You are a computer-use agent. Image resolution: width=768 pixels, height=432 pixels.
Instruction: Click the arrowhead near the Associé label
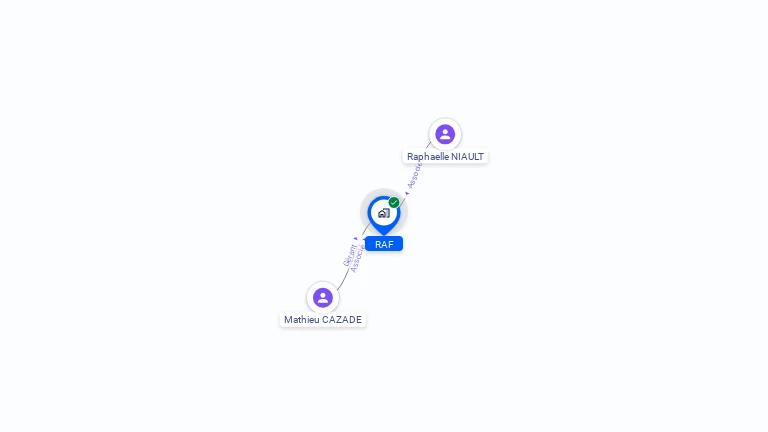coord(407,193)
